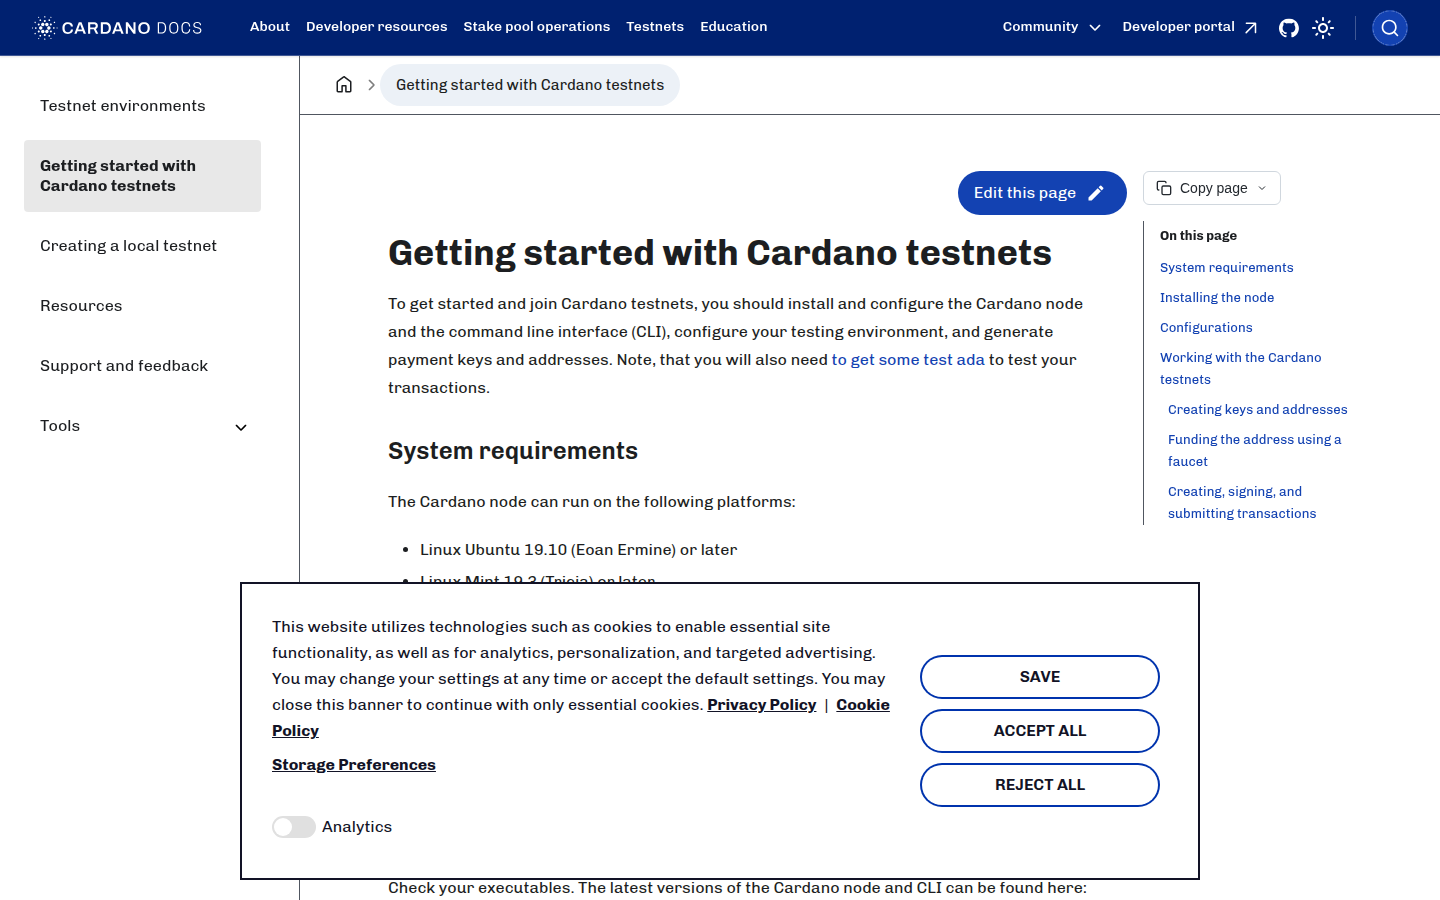Select Testnet environments in the sidebar
This screenshot has width=1440, height=900.
(x=142, y=106)
